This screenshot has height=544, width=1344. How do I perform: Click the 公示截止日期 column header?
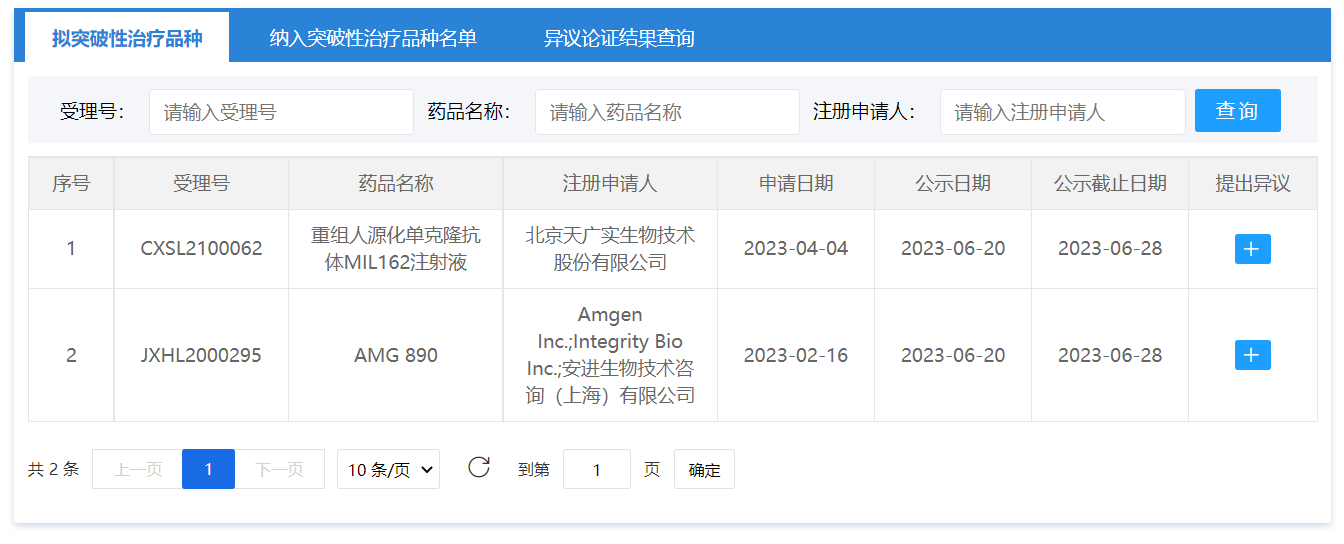[1110, 184]
